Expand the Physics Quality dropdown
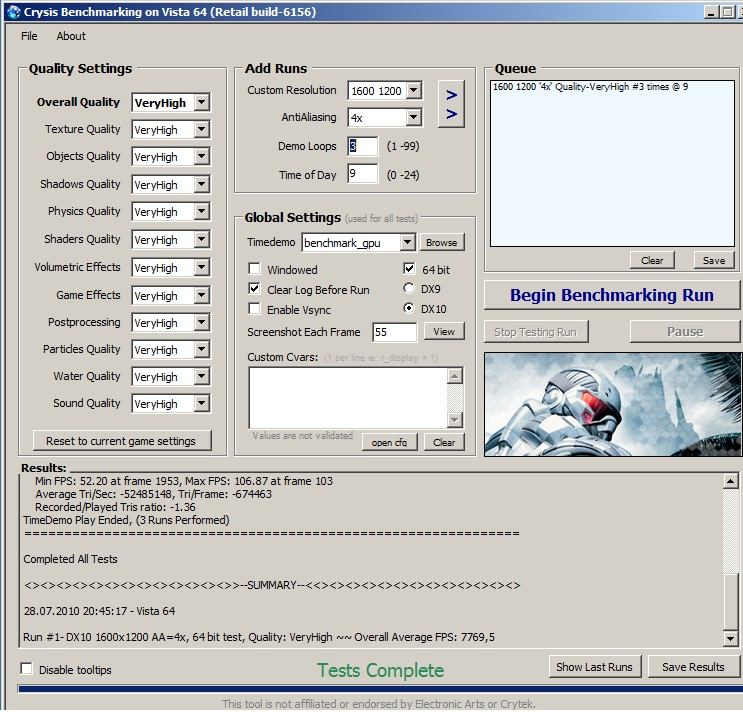The height and width of the screenshot is (712, 743). coord(201,211)
